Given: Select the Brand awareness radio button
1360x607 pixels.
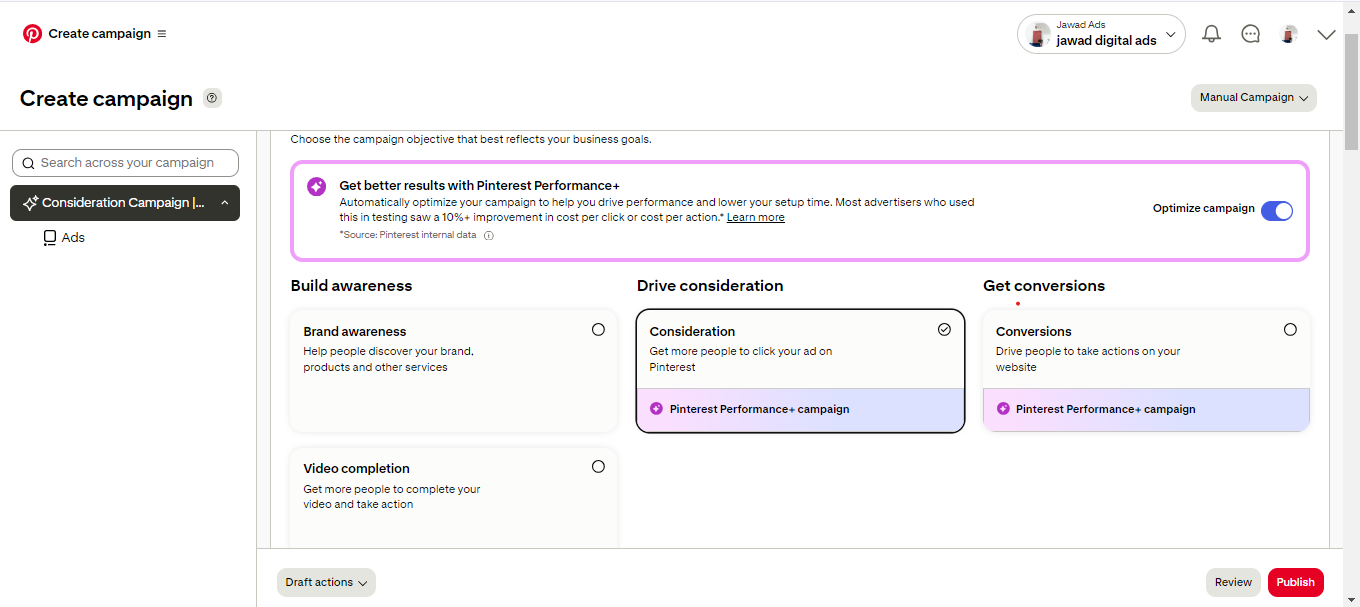Looking at the screenshot, I should click(x=598, y=330).
